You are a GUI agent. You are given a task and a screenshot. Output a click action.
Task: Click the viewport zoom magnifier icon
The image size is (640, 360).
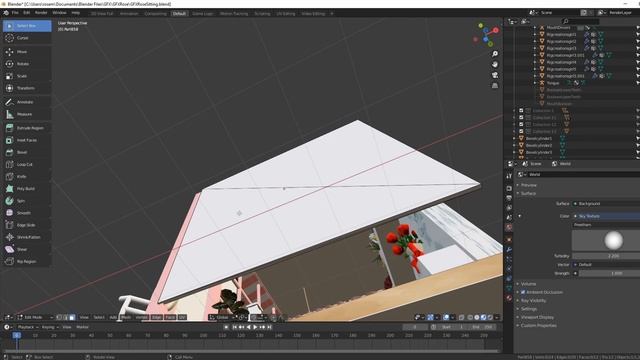[495, 54]
